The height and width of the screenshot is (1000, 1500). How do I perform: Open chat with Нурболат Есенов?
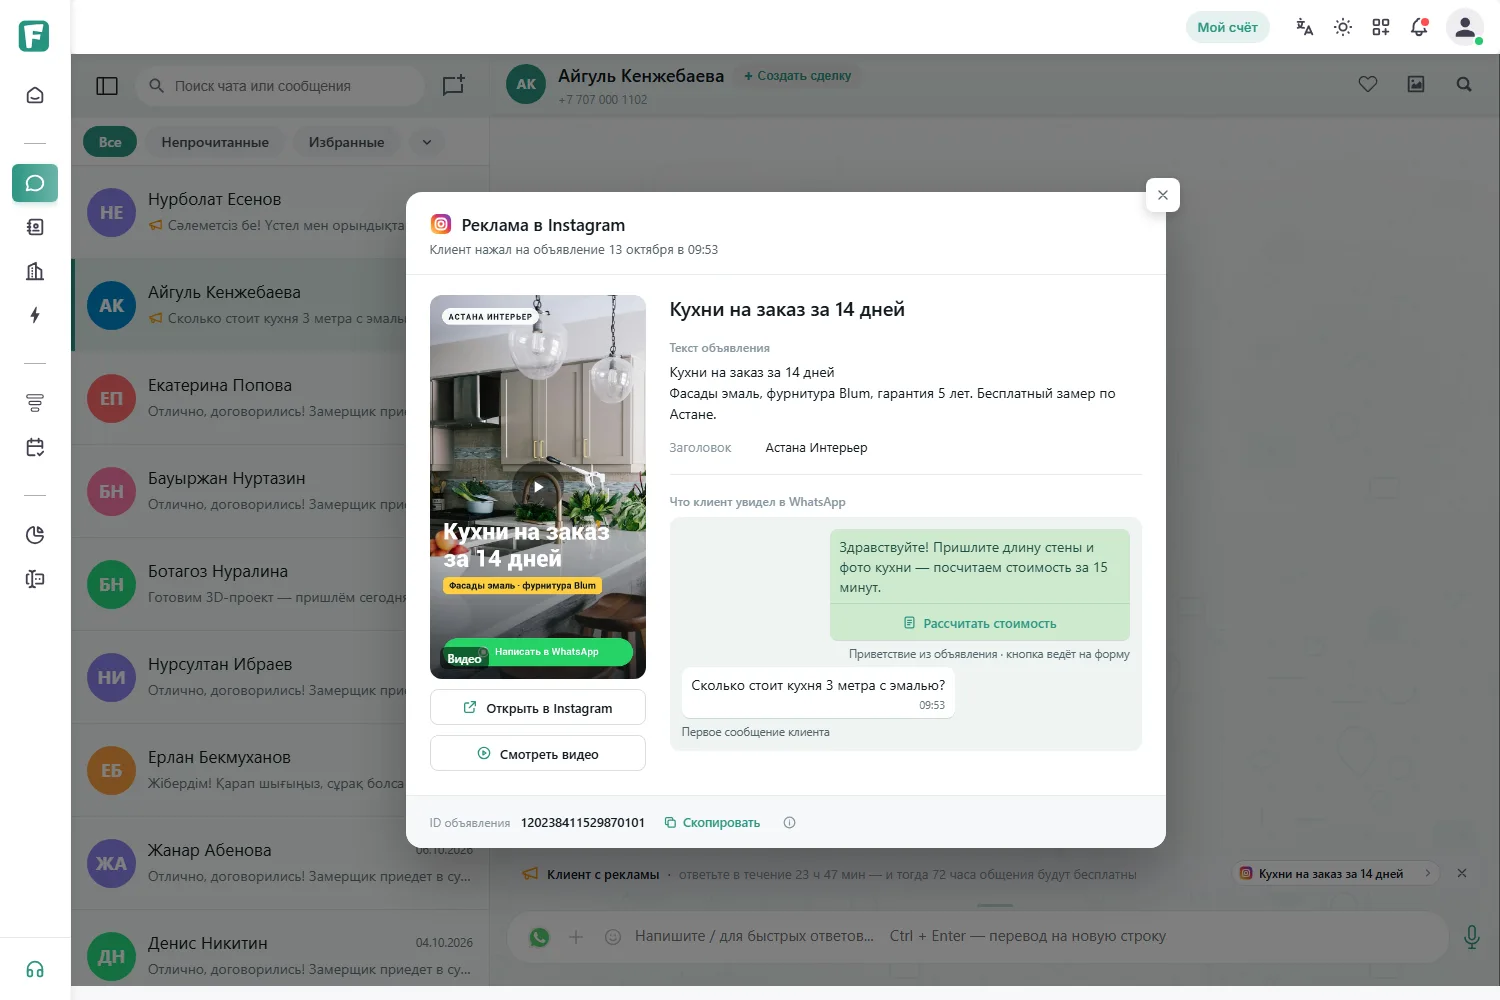pyautogui.click(x=280, y=212)
